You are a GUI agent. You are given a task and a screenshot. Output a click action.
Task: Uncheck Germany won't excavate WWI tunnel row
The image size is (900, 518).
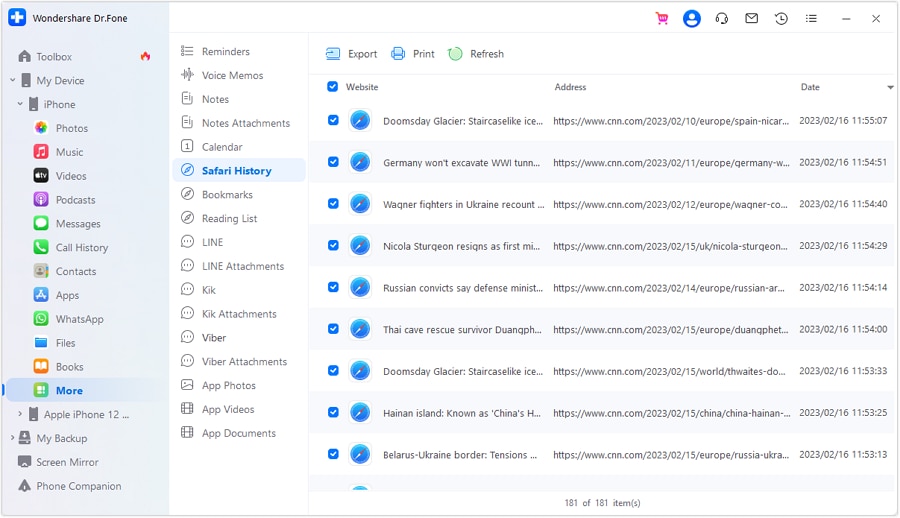pyautogui.click(x=333, y=162)
